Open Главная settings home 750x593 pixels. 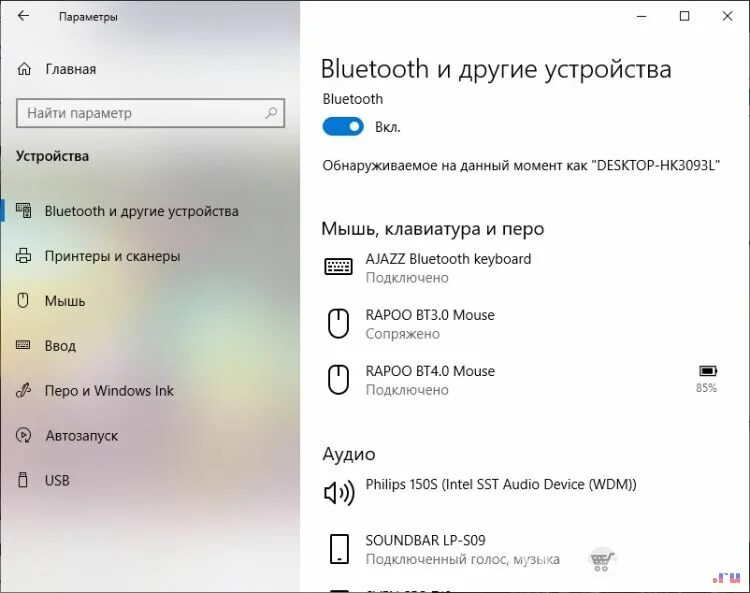point(71,69)
